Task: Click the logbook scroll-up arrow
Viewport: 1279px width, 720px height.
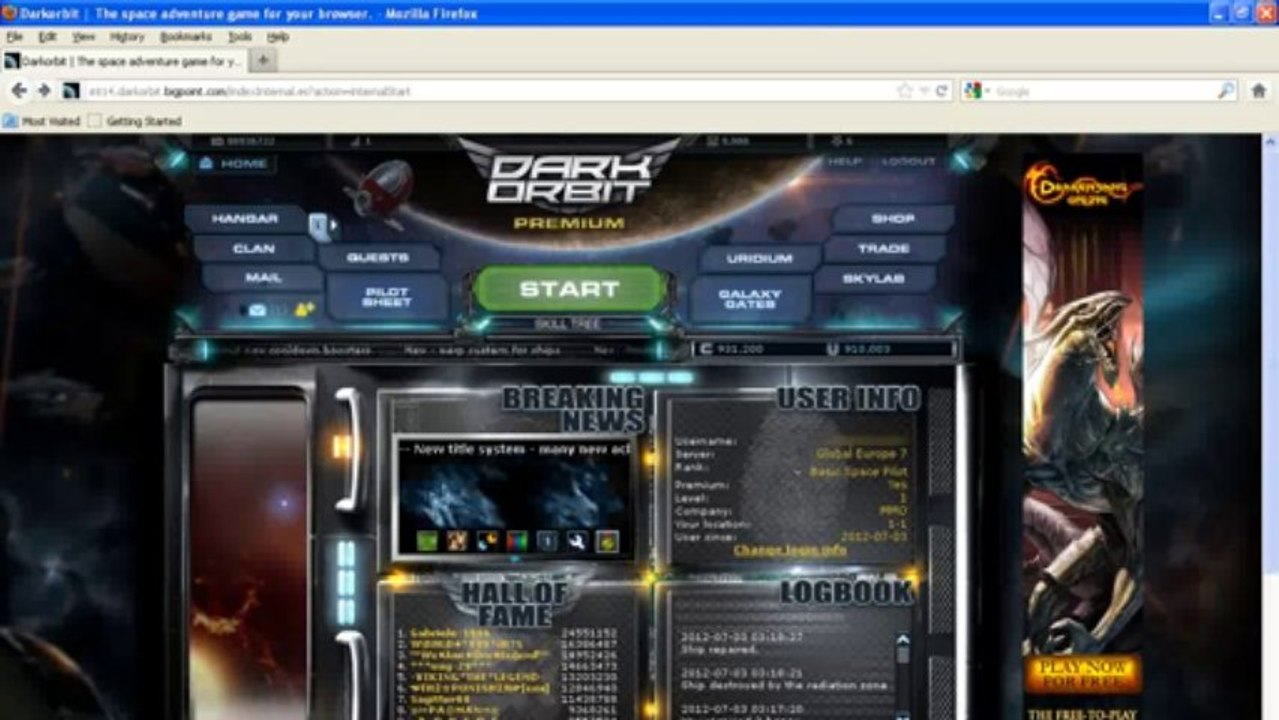Action: pos(903,640)
